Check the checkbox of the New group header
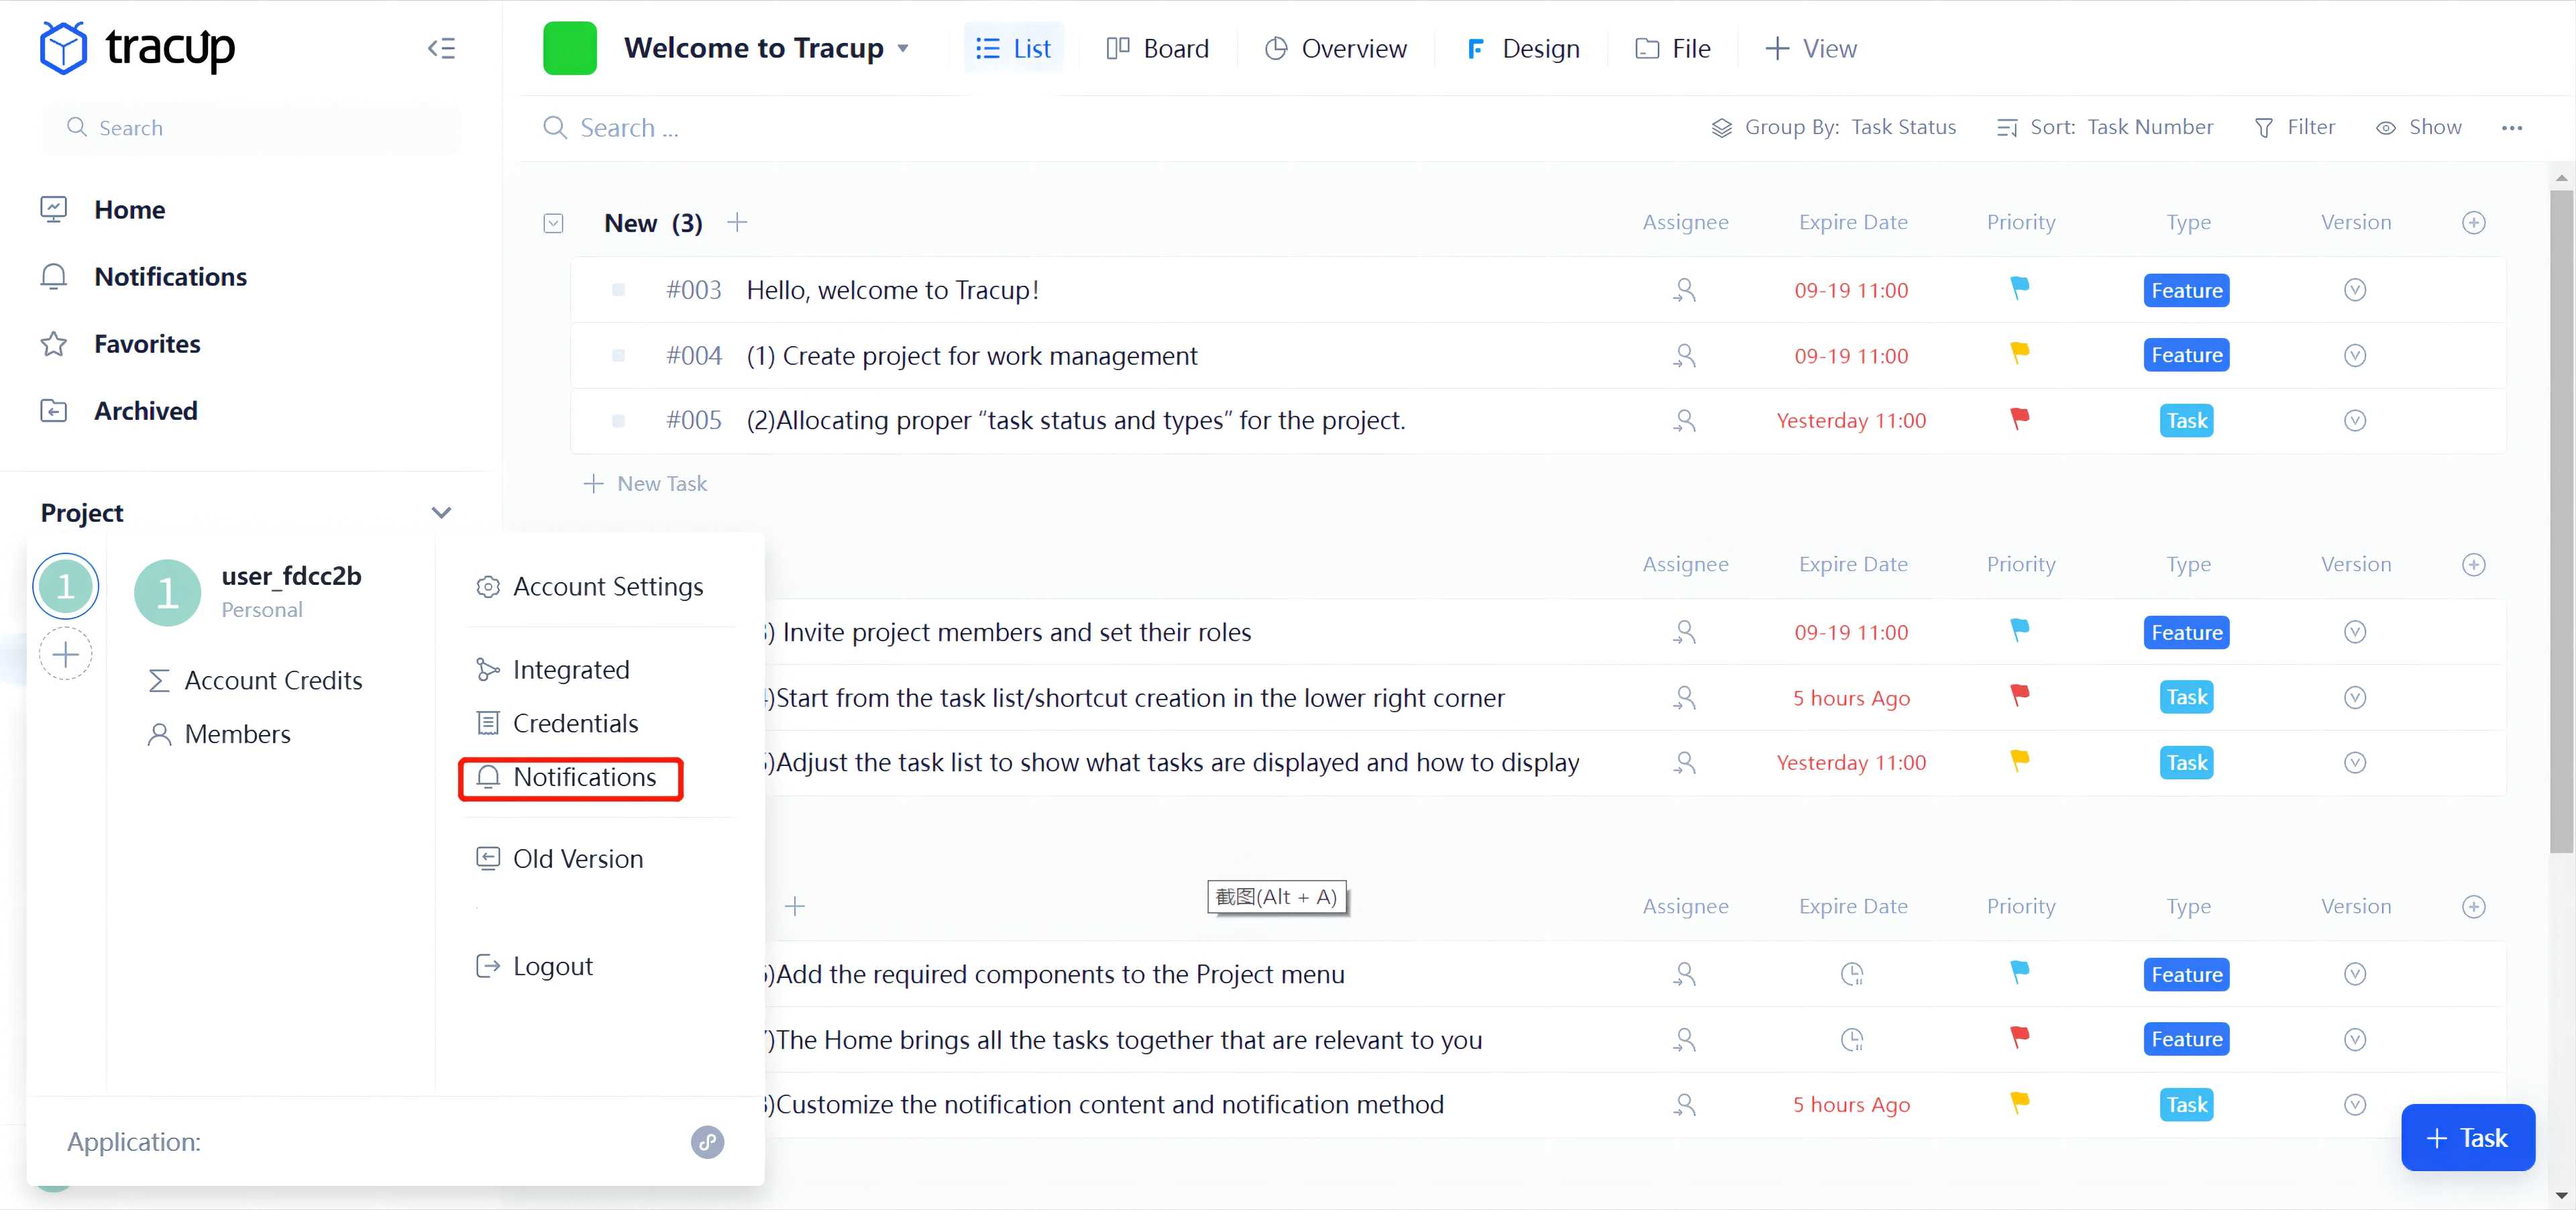 click(x=552, y=223)
